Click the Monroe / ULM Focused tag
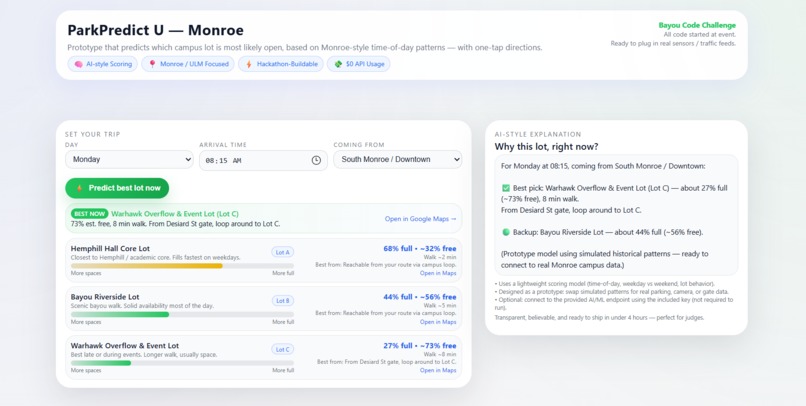The height and width of the screenshot is (406, 806). click(x=188, y=64)
